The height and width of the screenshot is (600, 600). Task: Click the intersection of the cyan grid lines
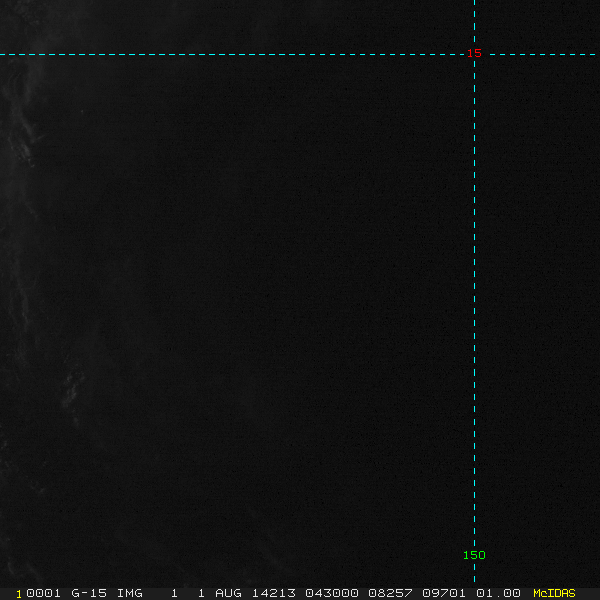click(474, 54)
